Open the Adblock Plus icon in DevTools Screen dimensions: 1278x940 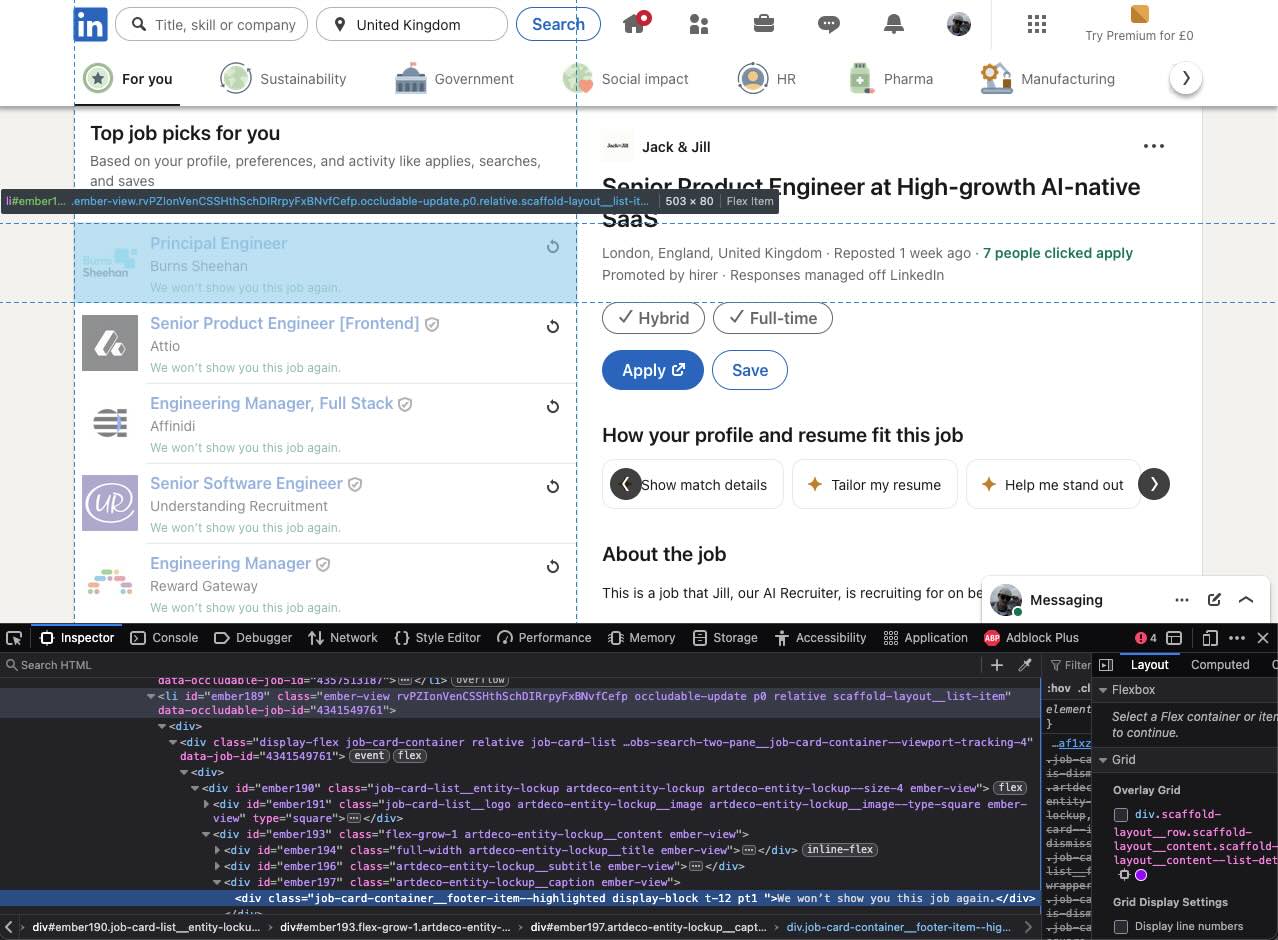coord(991,637)
